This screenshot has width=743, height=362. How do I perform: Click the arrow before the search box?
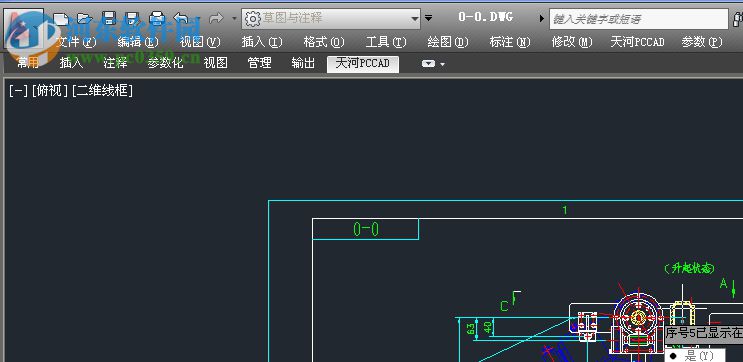542,18
